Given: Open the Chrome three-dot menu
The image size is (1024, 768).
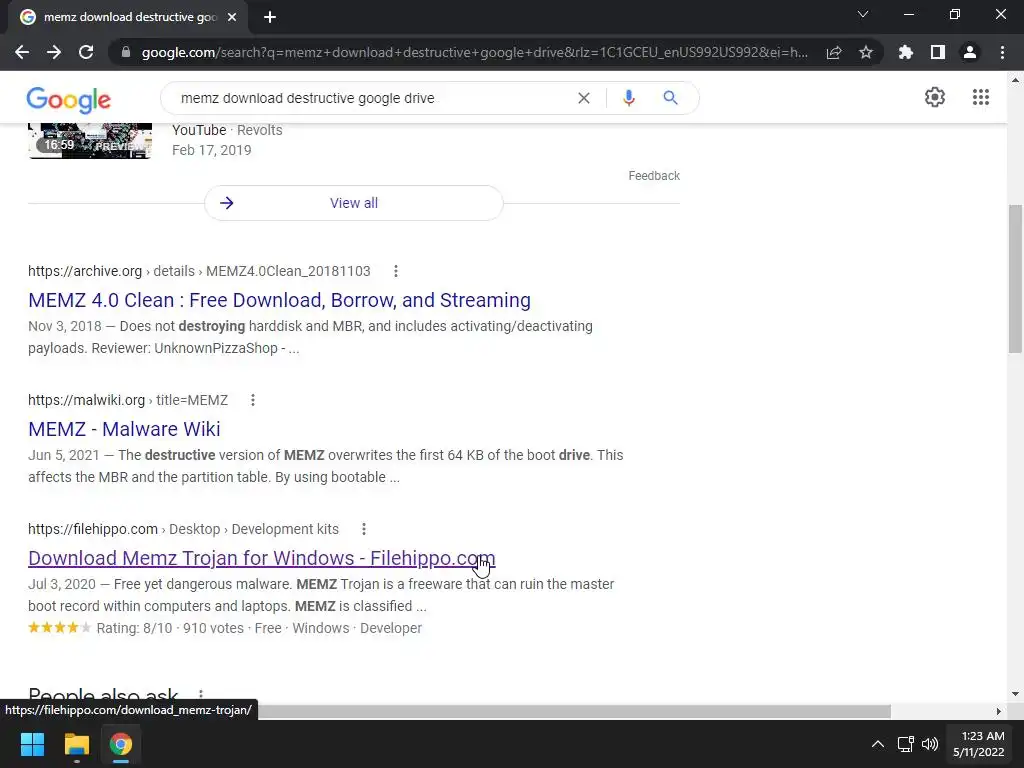Looking at the screenshot, I should pos(1002,52).
